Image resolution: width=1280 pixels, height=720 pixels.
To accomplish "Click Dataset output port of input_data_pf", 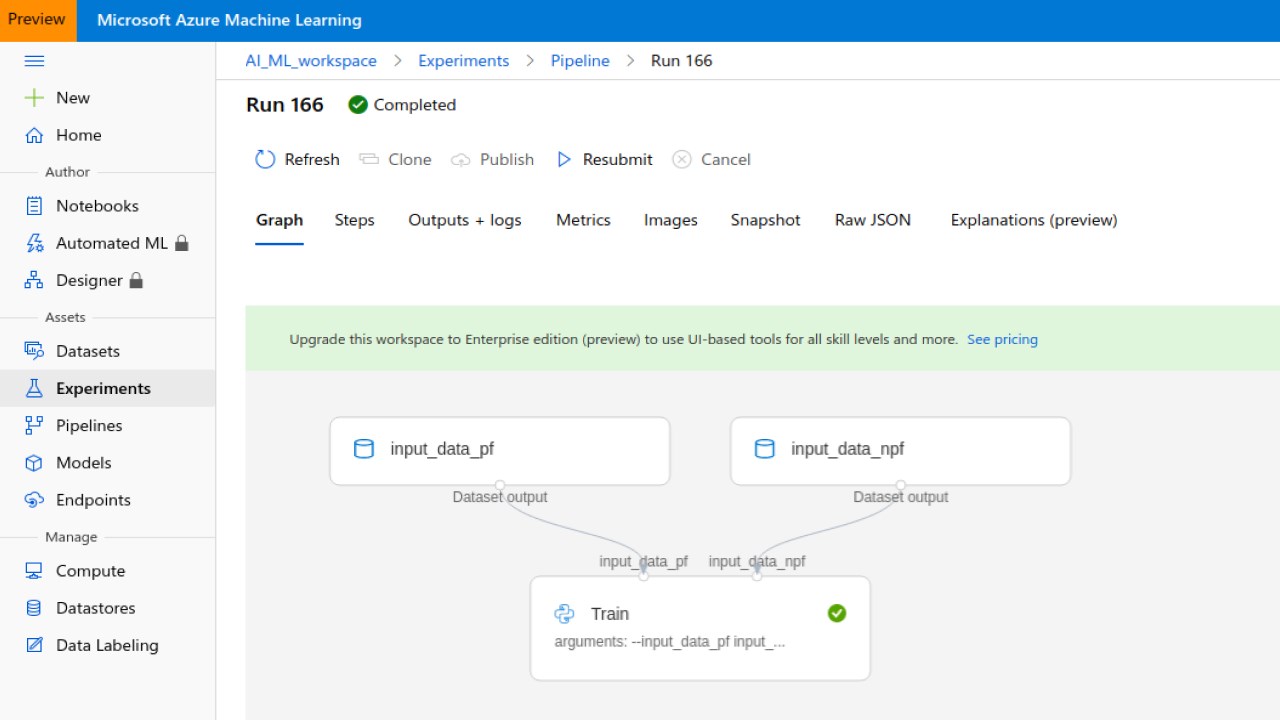I will (x=500, y=486).
